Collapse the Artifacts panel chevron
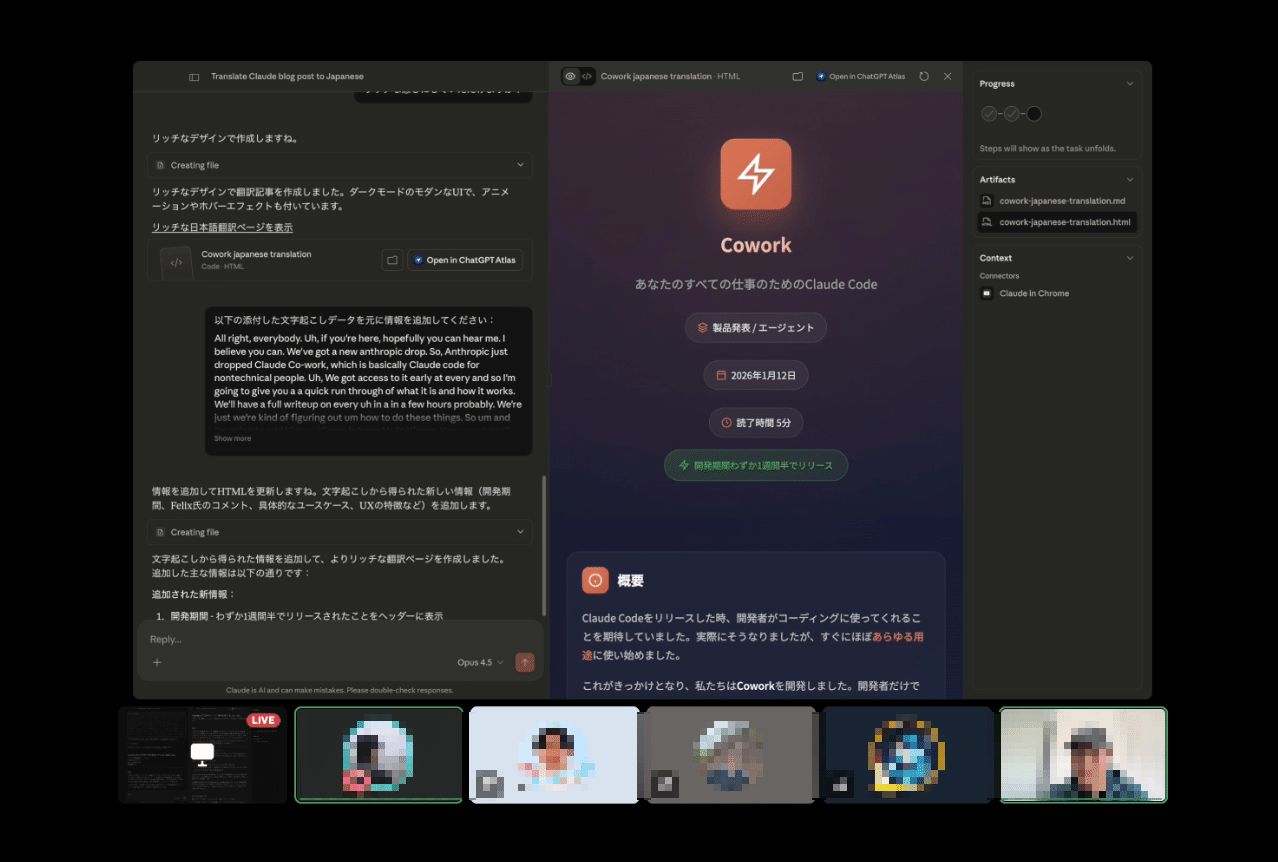1278x862 pixels. coord(1130,180)
